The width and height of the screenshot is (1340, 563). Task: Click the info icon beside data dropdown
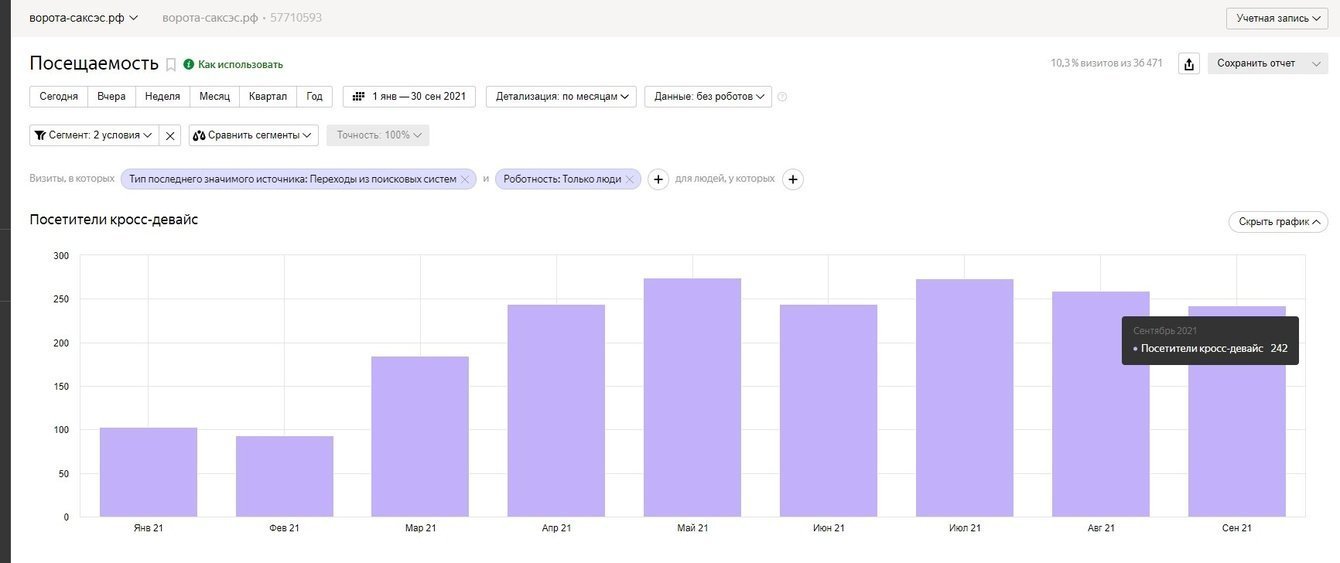[x=782, y=97]
